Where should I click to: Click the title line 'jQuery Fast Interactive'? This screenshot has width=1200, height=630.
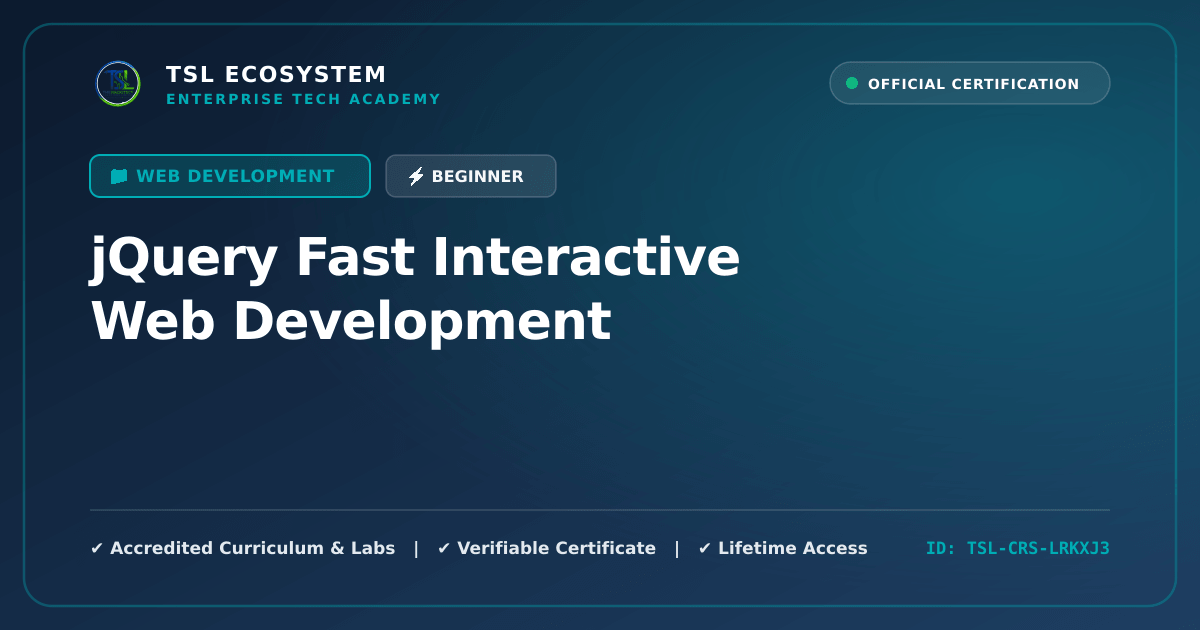point(416,259)
